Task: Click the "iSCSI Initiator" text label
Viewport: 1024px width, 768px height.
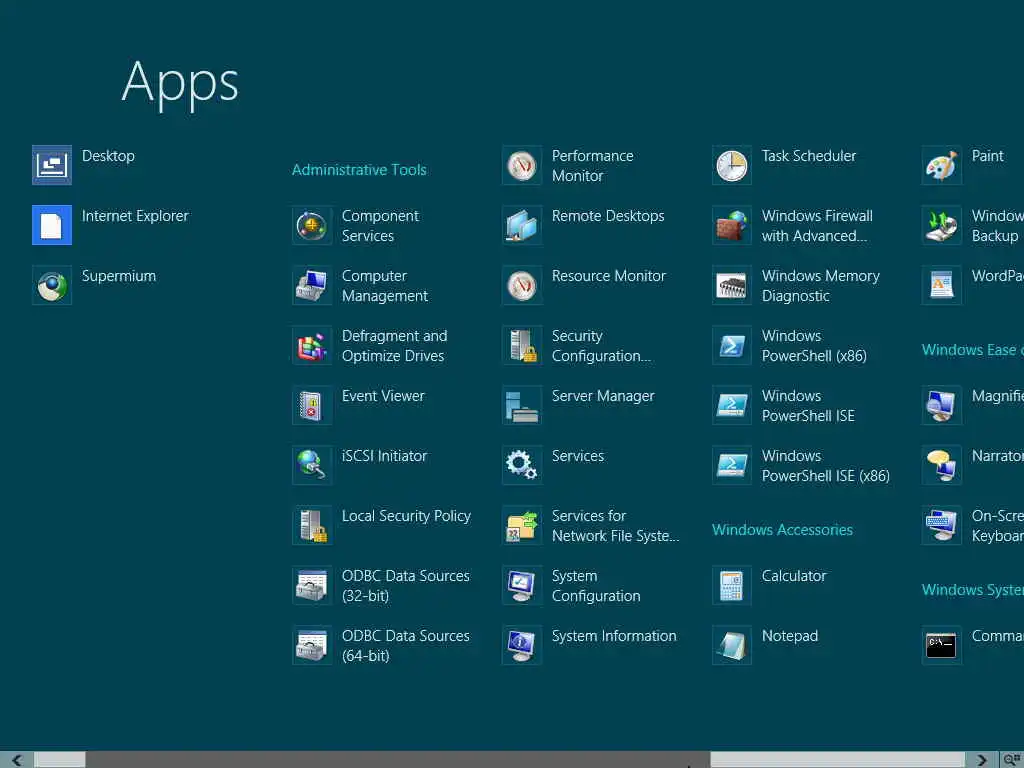Action: click(x=384, y=456)
